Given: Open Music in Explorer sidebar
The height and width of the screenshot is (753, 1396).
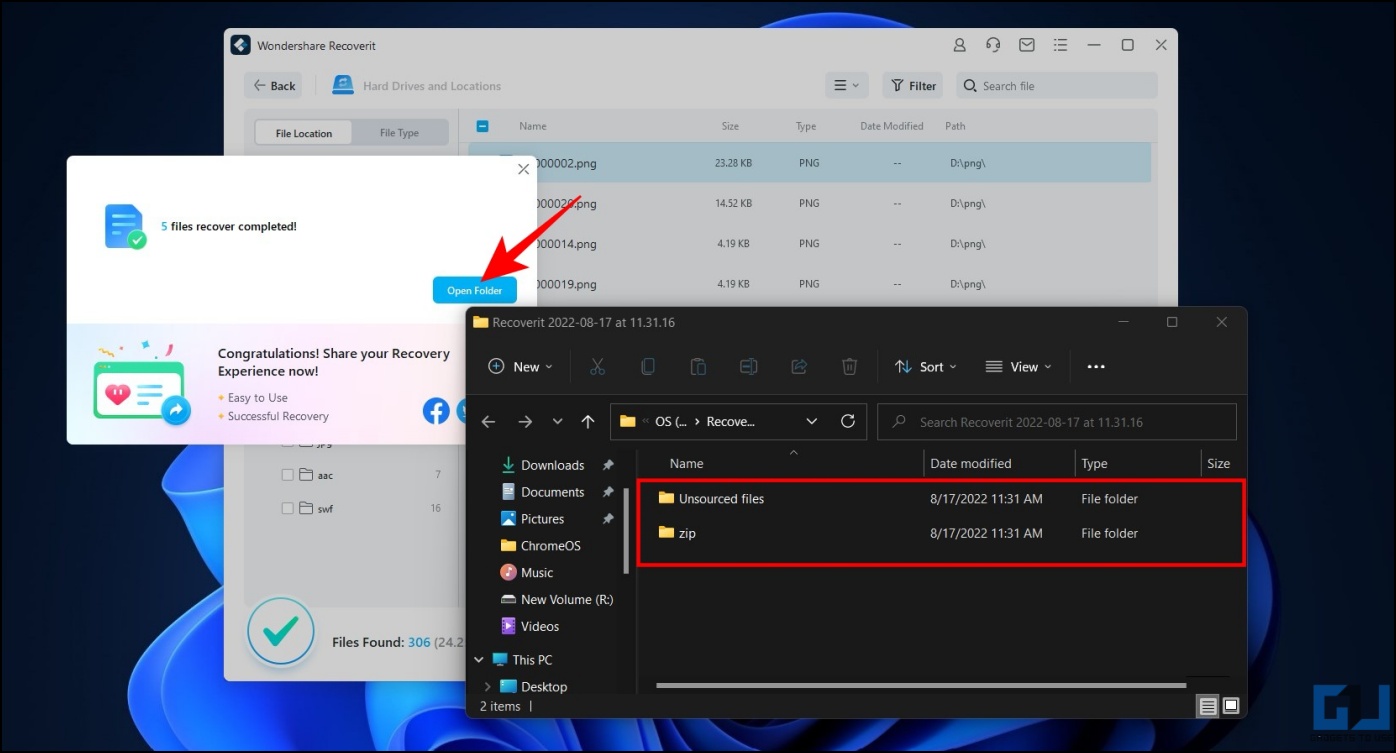Looking at the screenshot, I should tap(536, 573).
